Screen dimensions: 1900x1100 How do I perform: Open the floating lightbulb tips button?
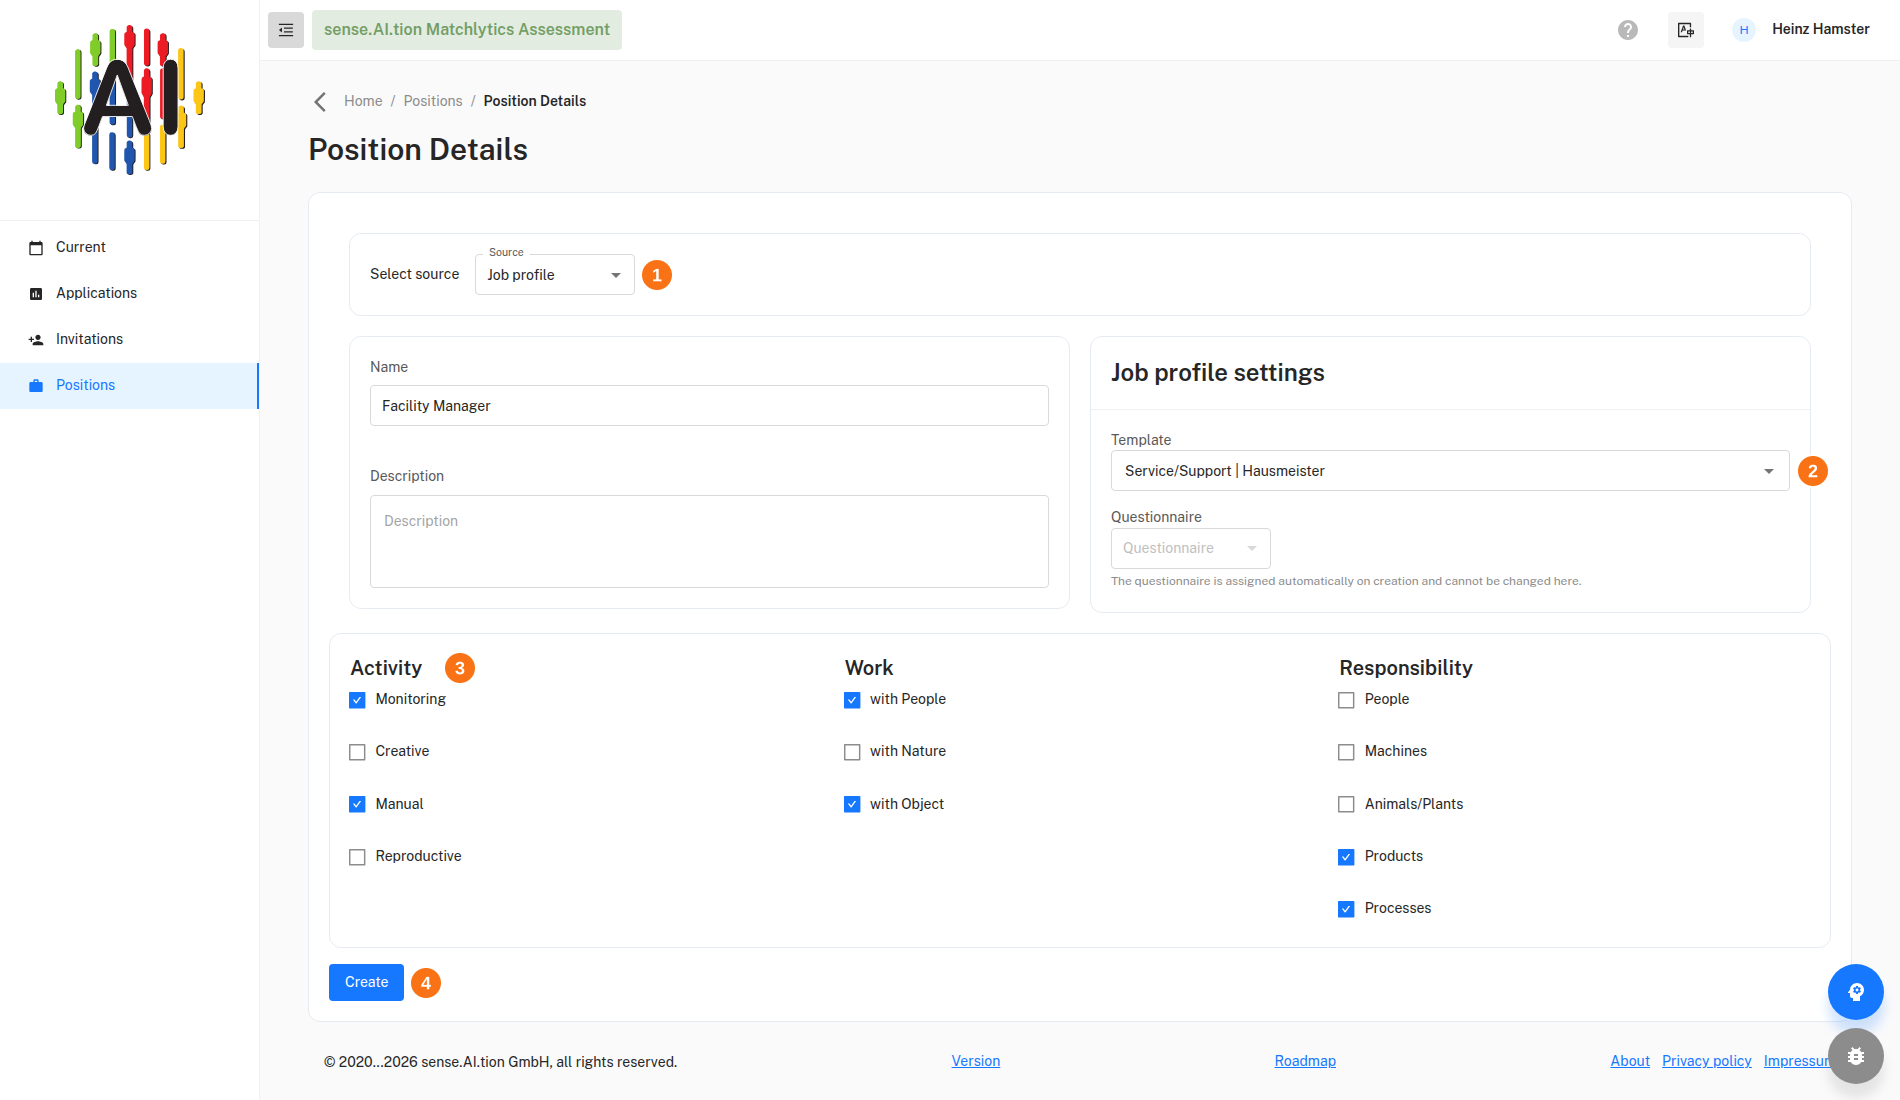1856,992
